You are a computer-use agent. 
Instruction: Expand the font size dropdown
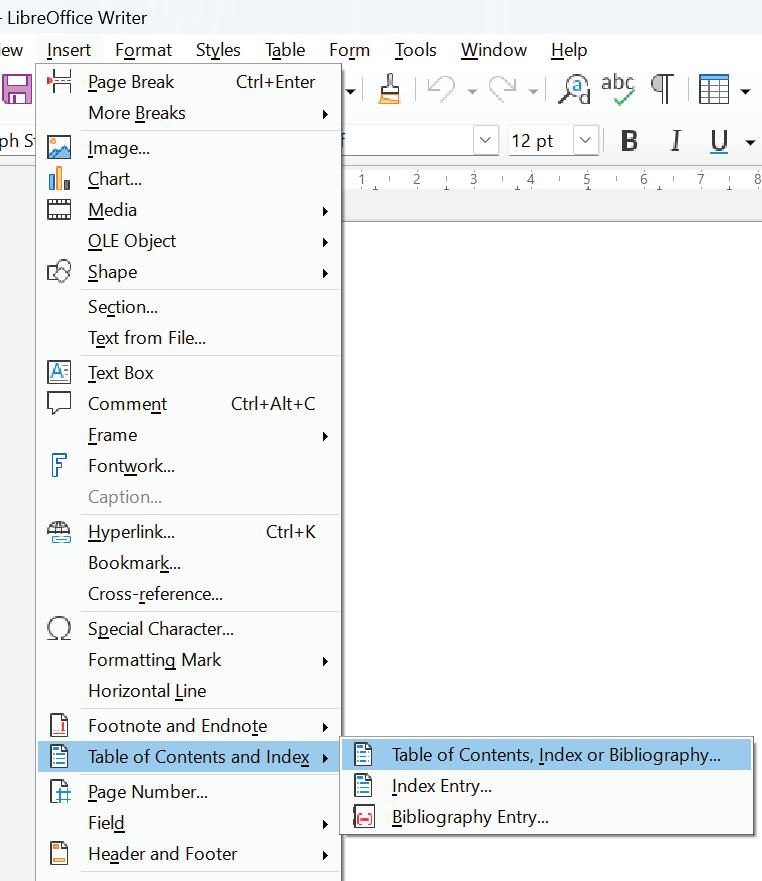(586, 140)
